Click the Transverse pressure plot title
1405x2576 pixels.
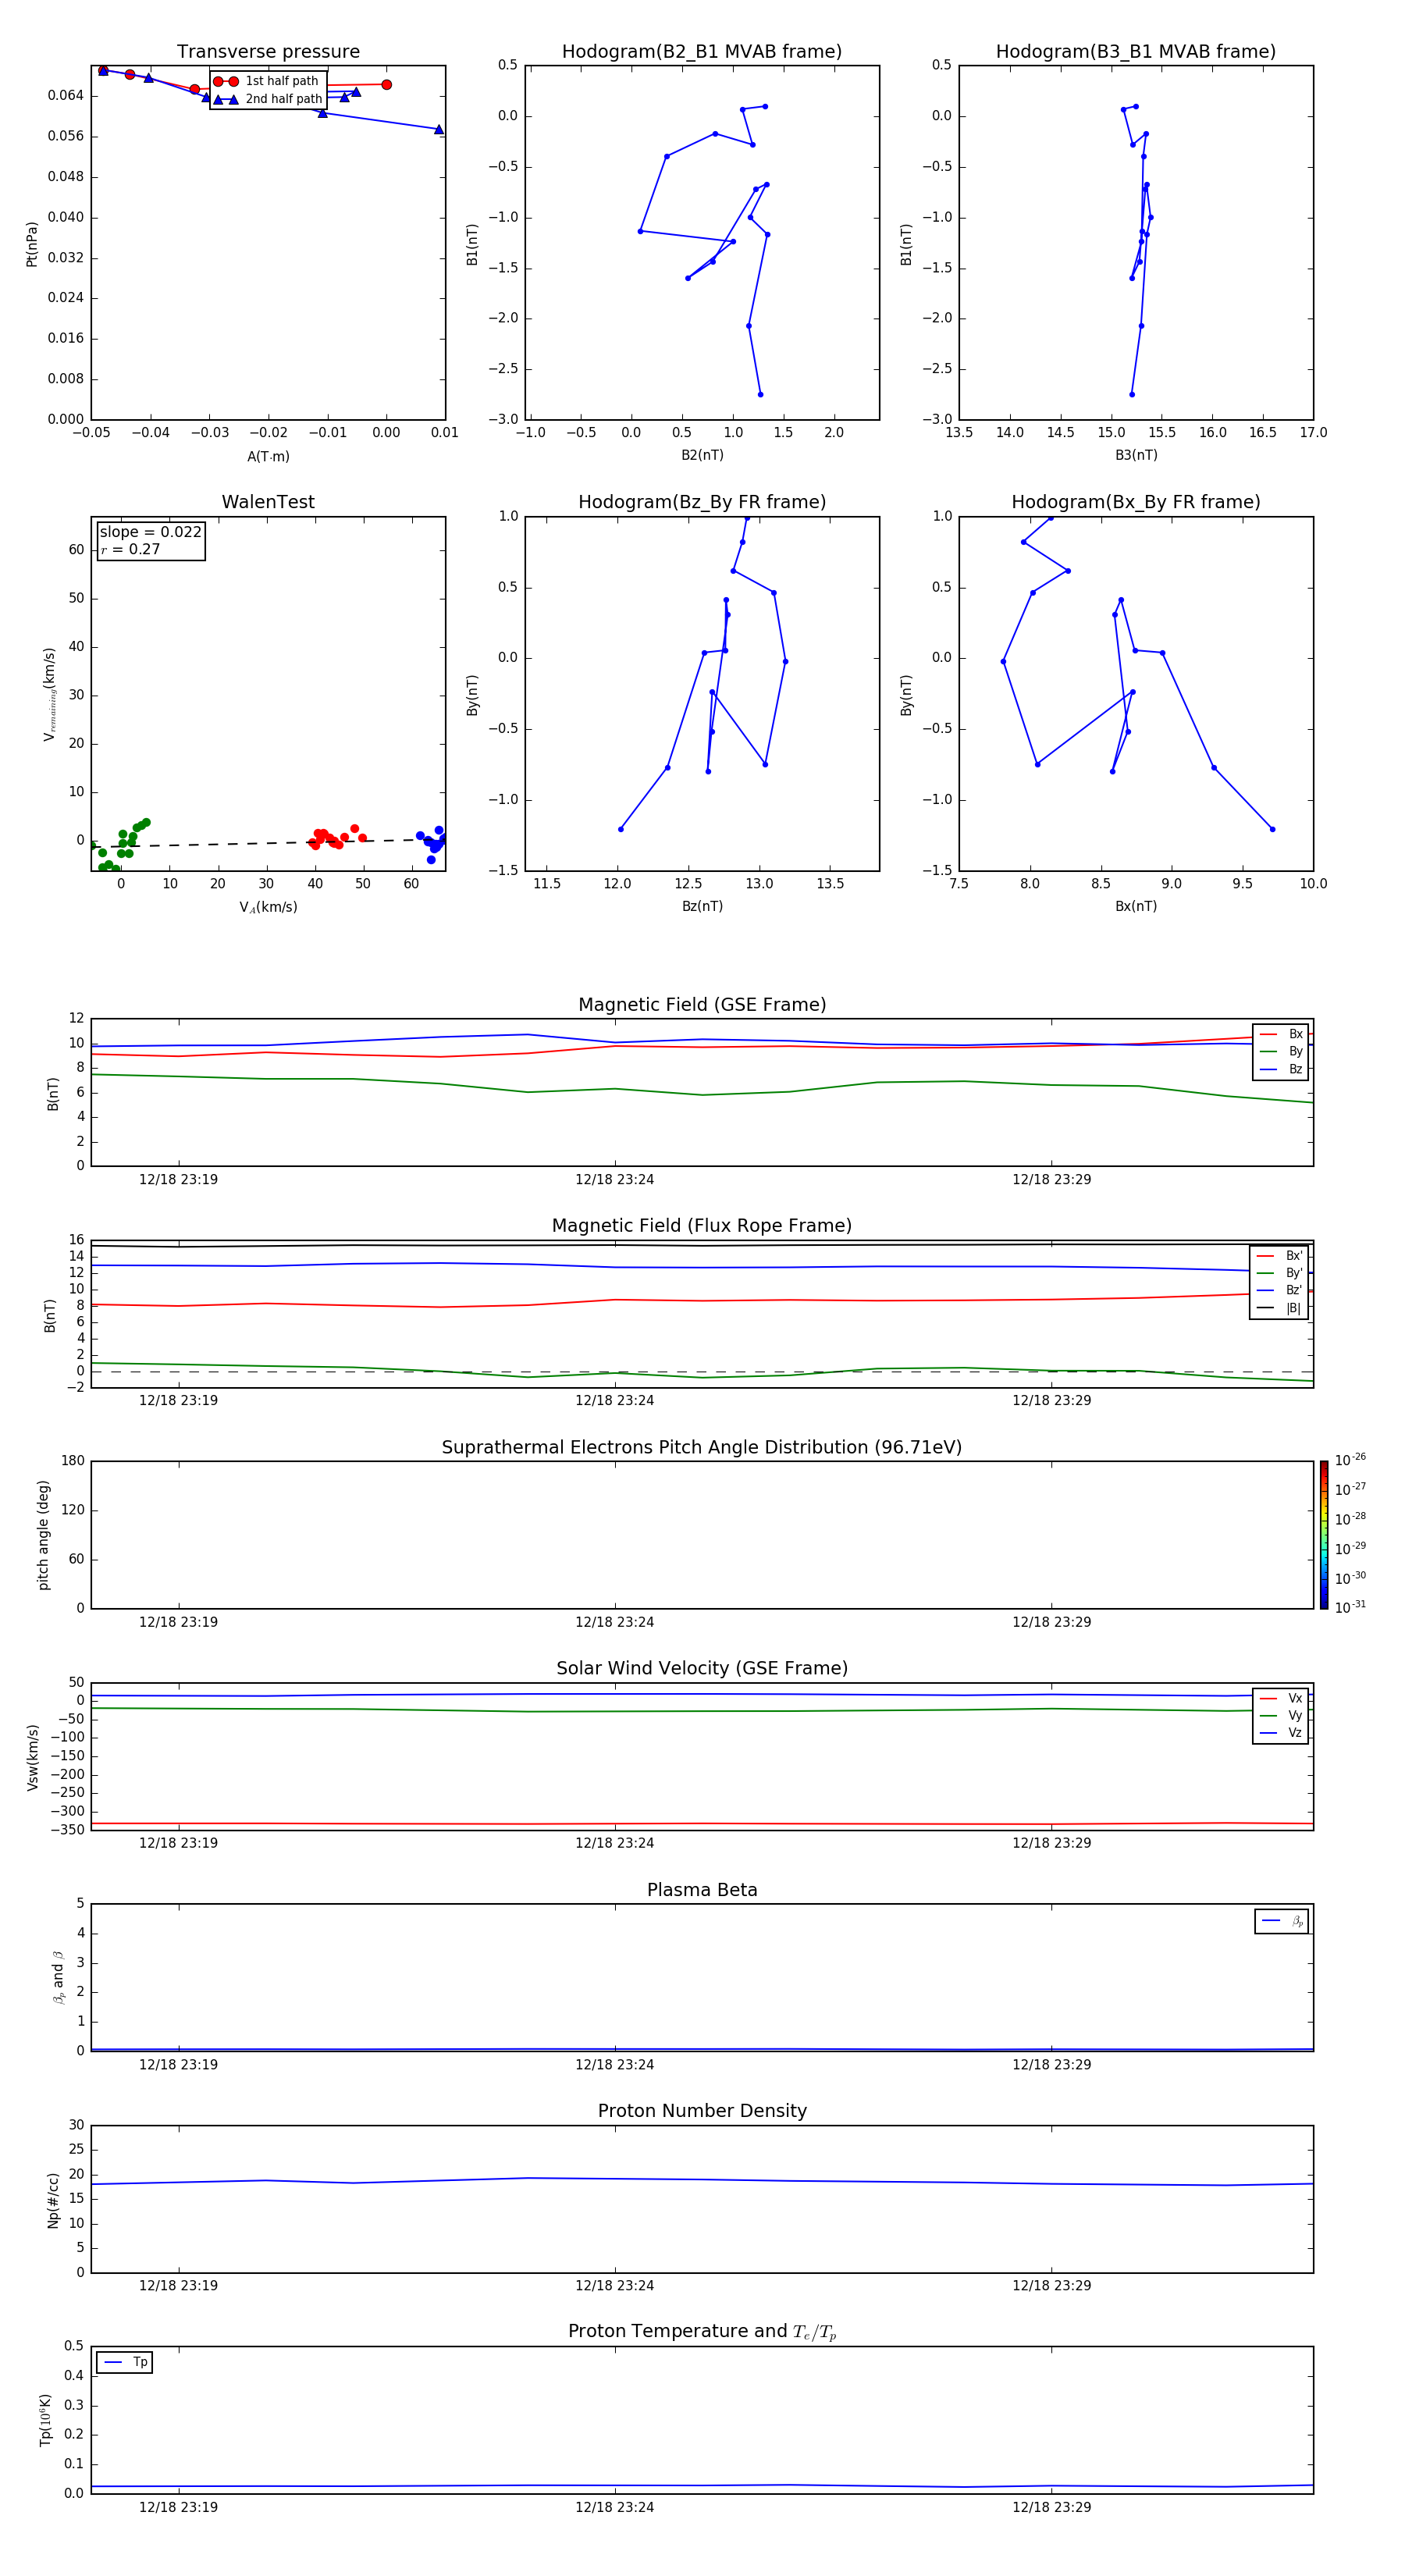(x=268, y=52)
